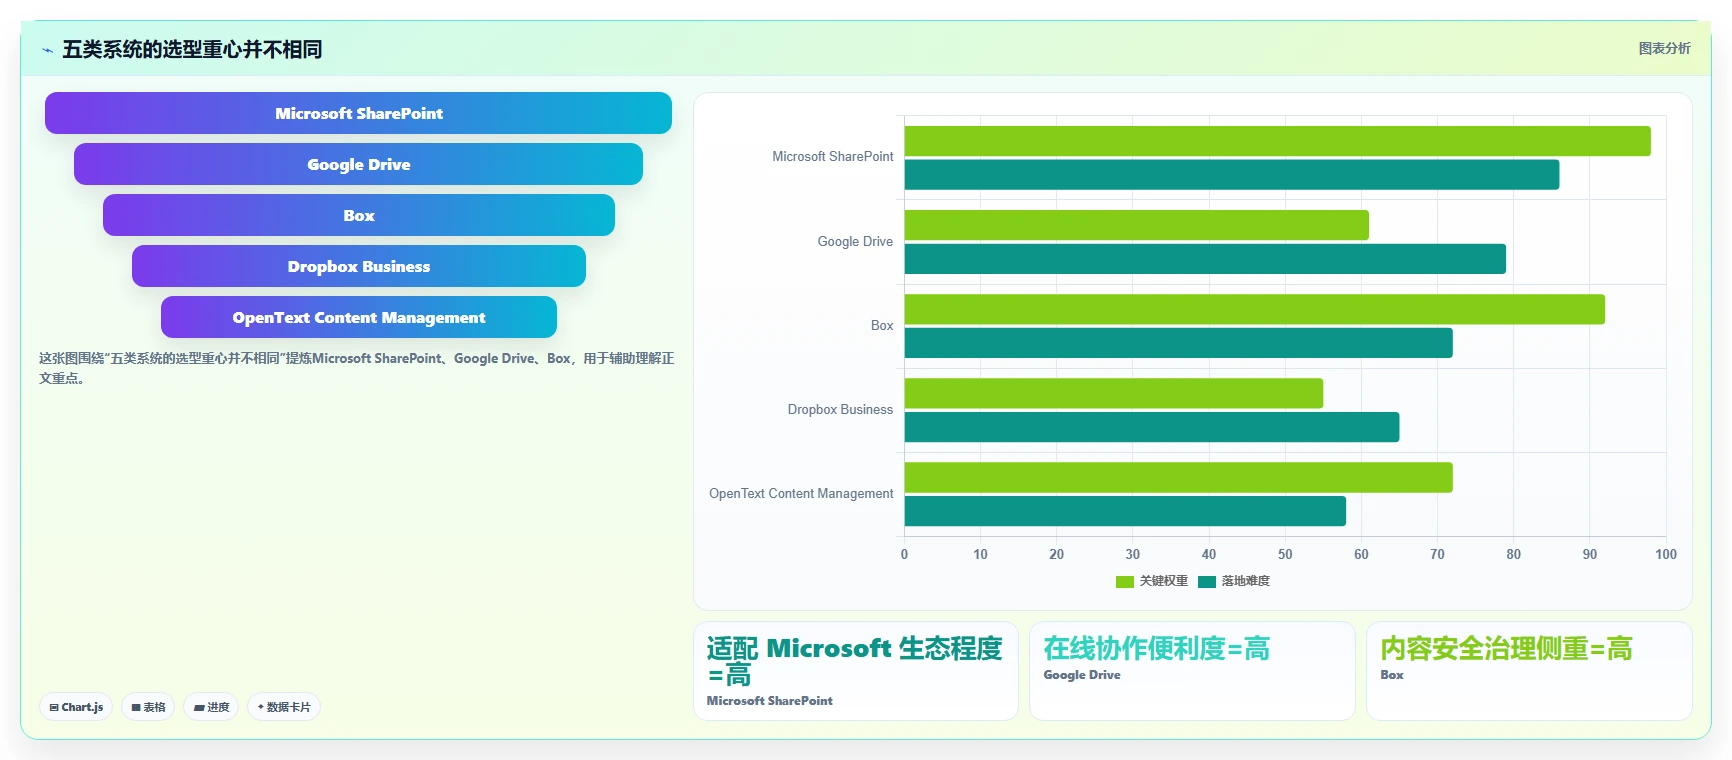
Task: Click the Dropbox Business 落地难度 teal bar
Action: tap(1152, 427)
